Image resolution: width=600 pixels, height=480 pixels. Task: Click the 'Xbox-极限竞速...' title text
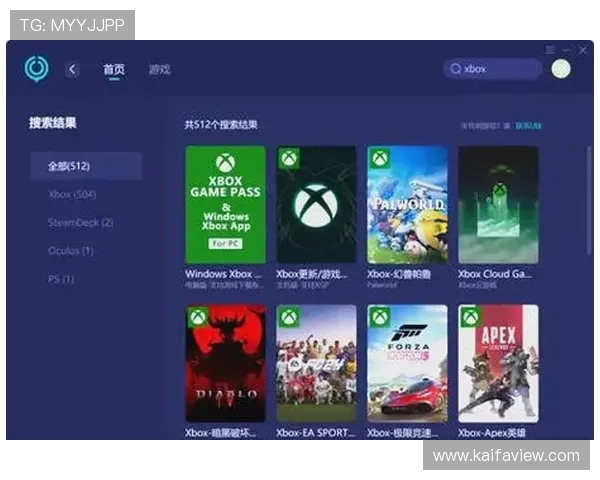[x=403, y=433]
